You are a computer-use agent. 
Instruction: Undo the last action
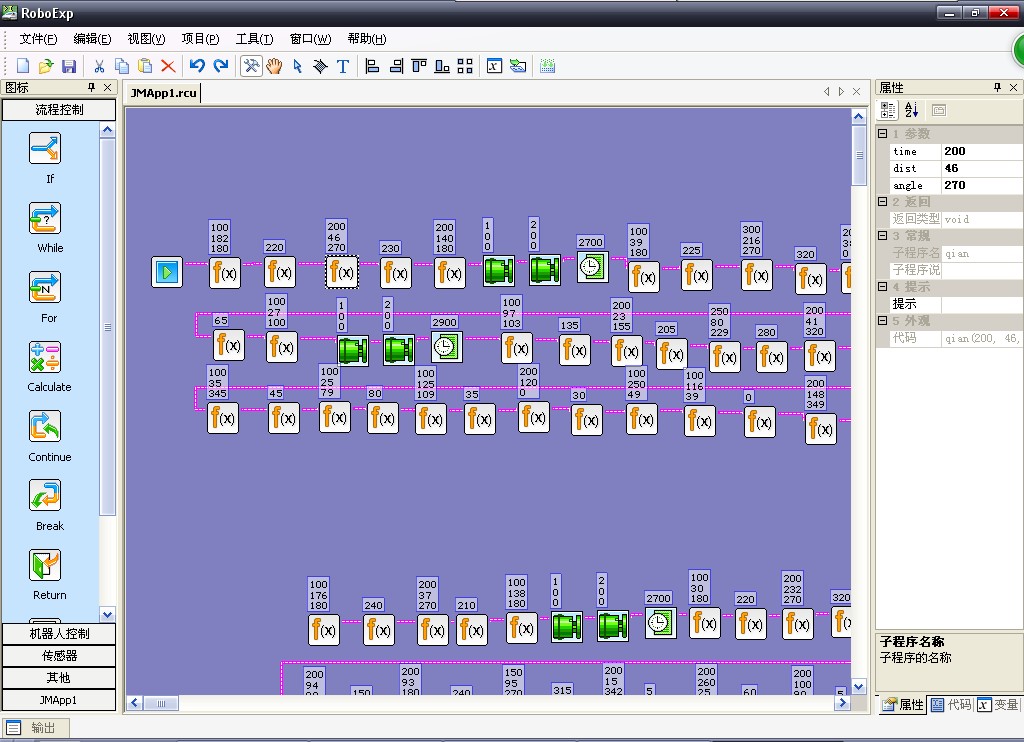(197, 66)
